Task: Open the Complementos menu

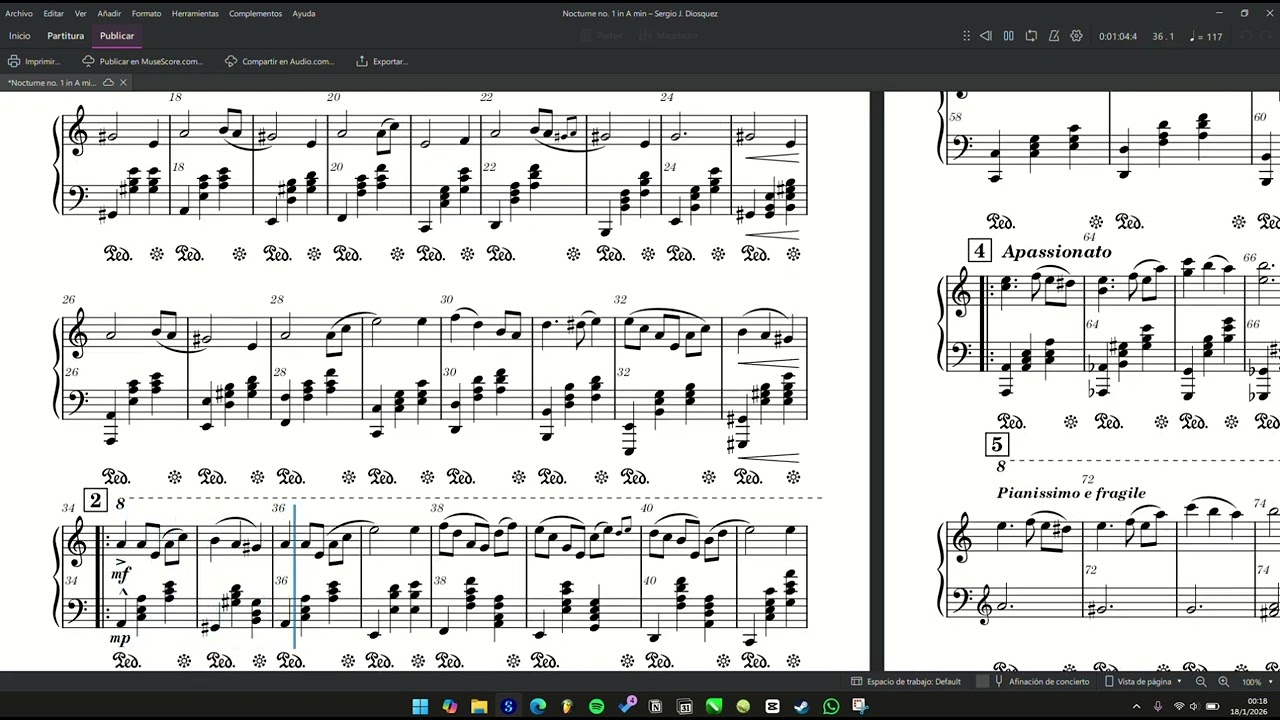Action: (255, 13)
